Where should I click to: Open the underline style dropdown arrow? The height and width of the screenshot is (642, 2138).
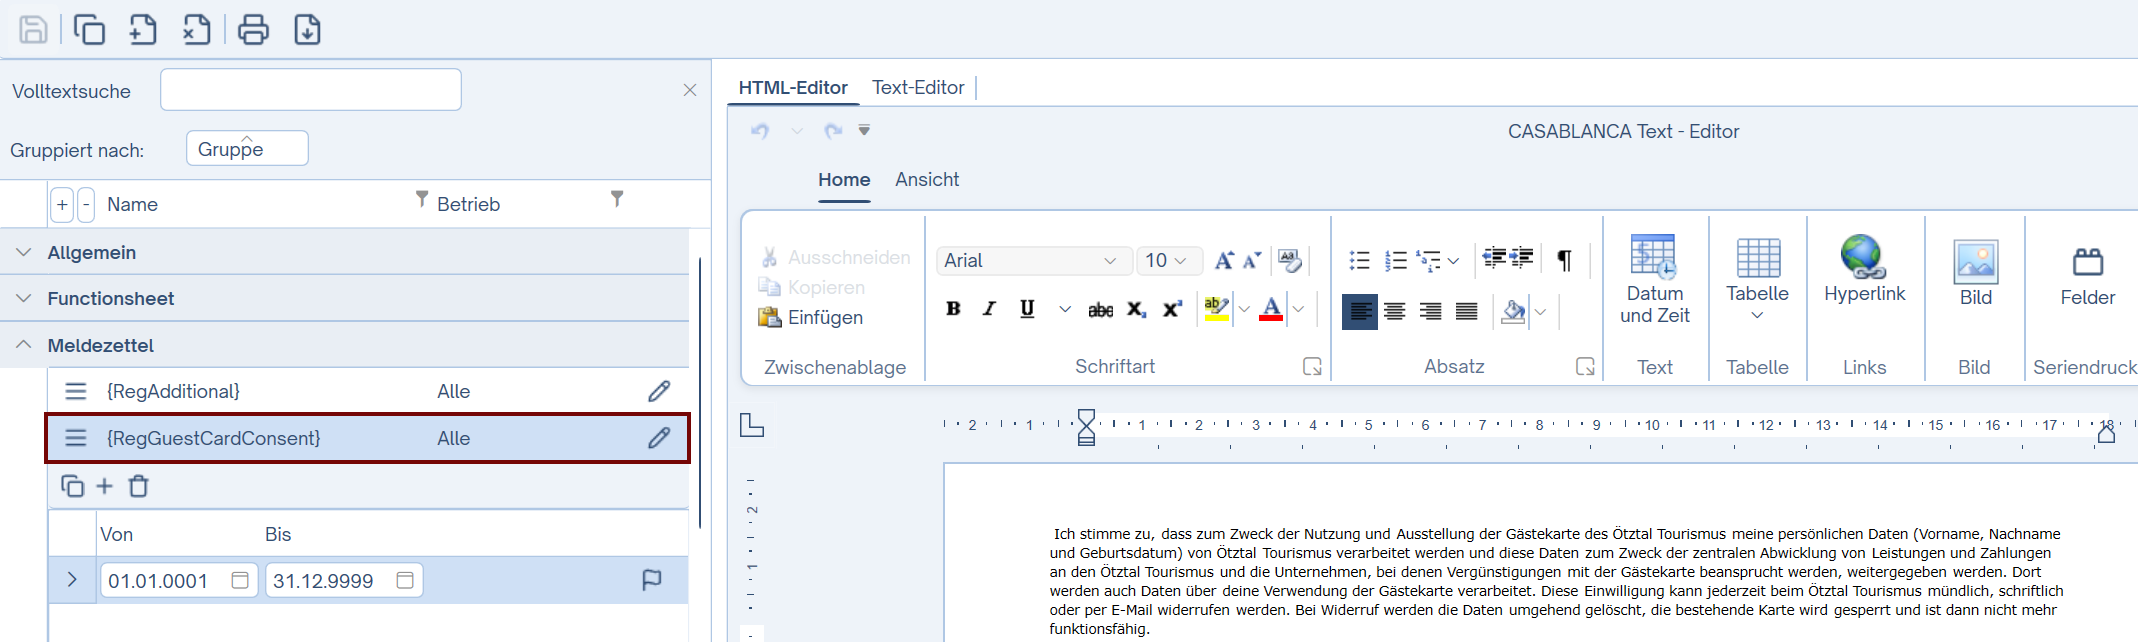pos(1065,310)
